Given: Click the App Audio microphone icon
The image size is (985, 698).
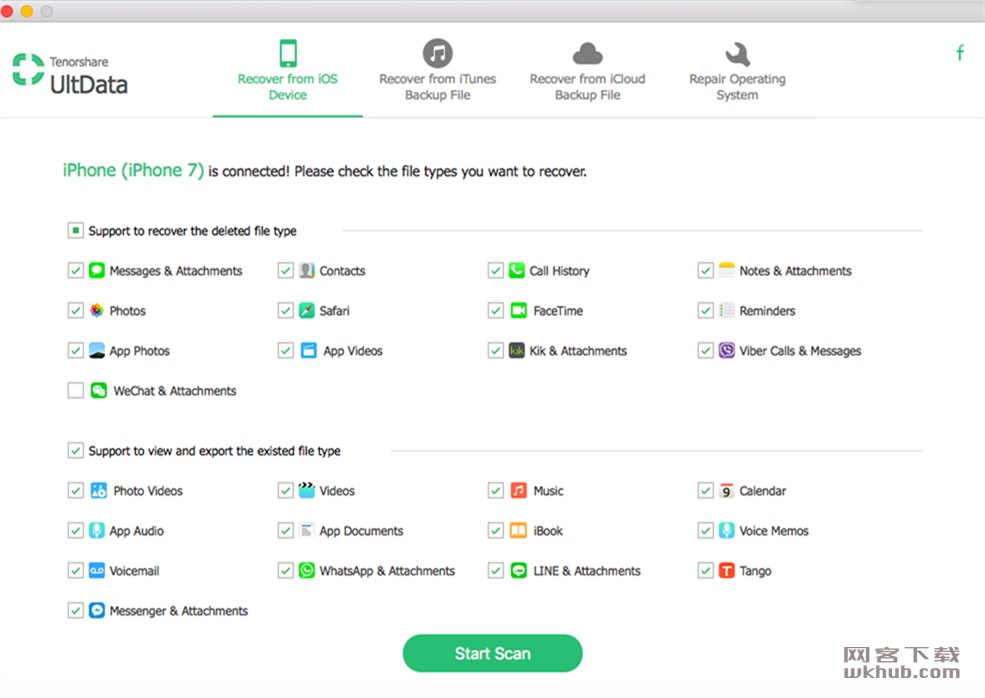Looking at the screenshot, I should [x=97, y=531].
